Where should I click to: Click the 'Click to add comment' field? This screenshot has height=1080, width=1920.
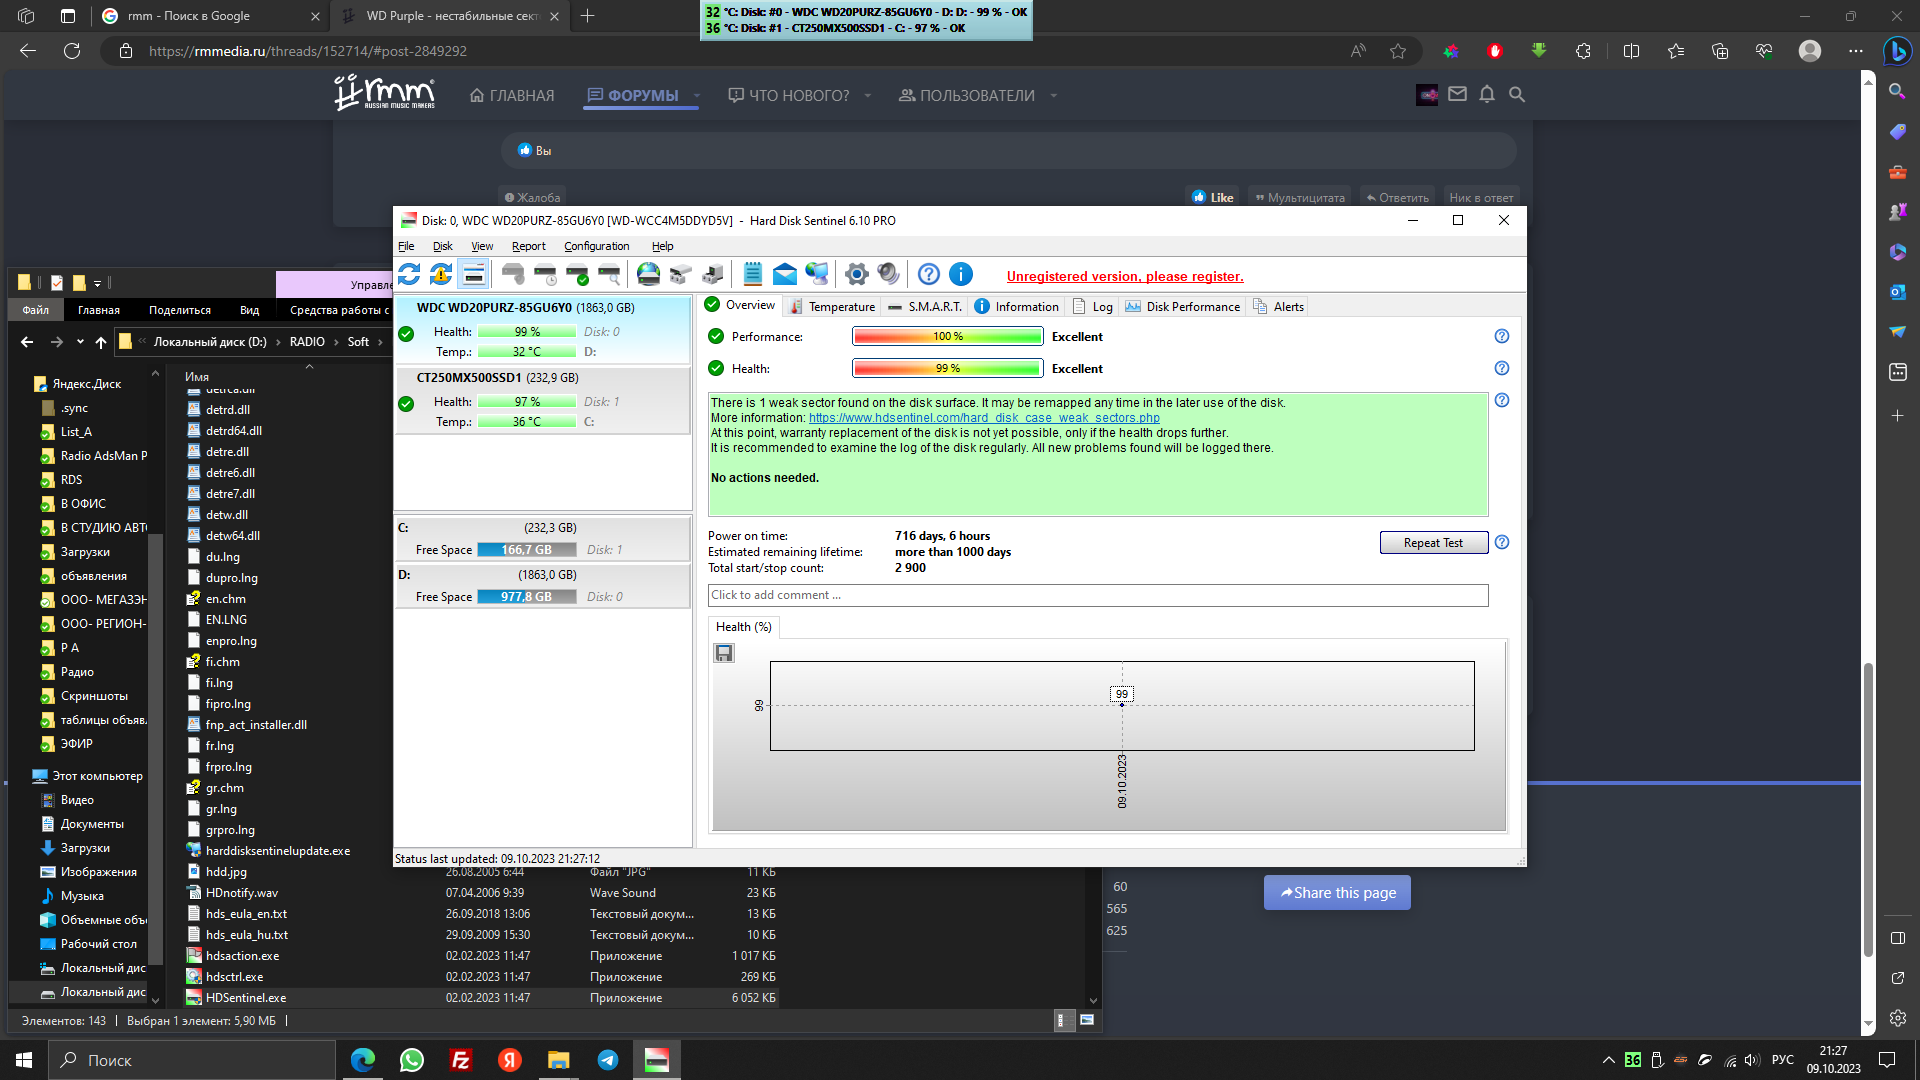(x=1098, y=595)
